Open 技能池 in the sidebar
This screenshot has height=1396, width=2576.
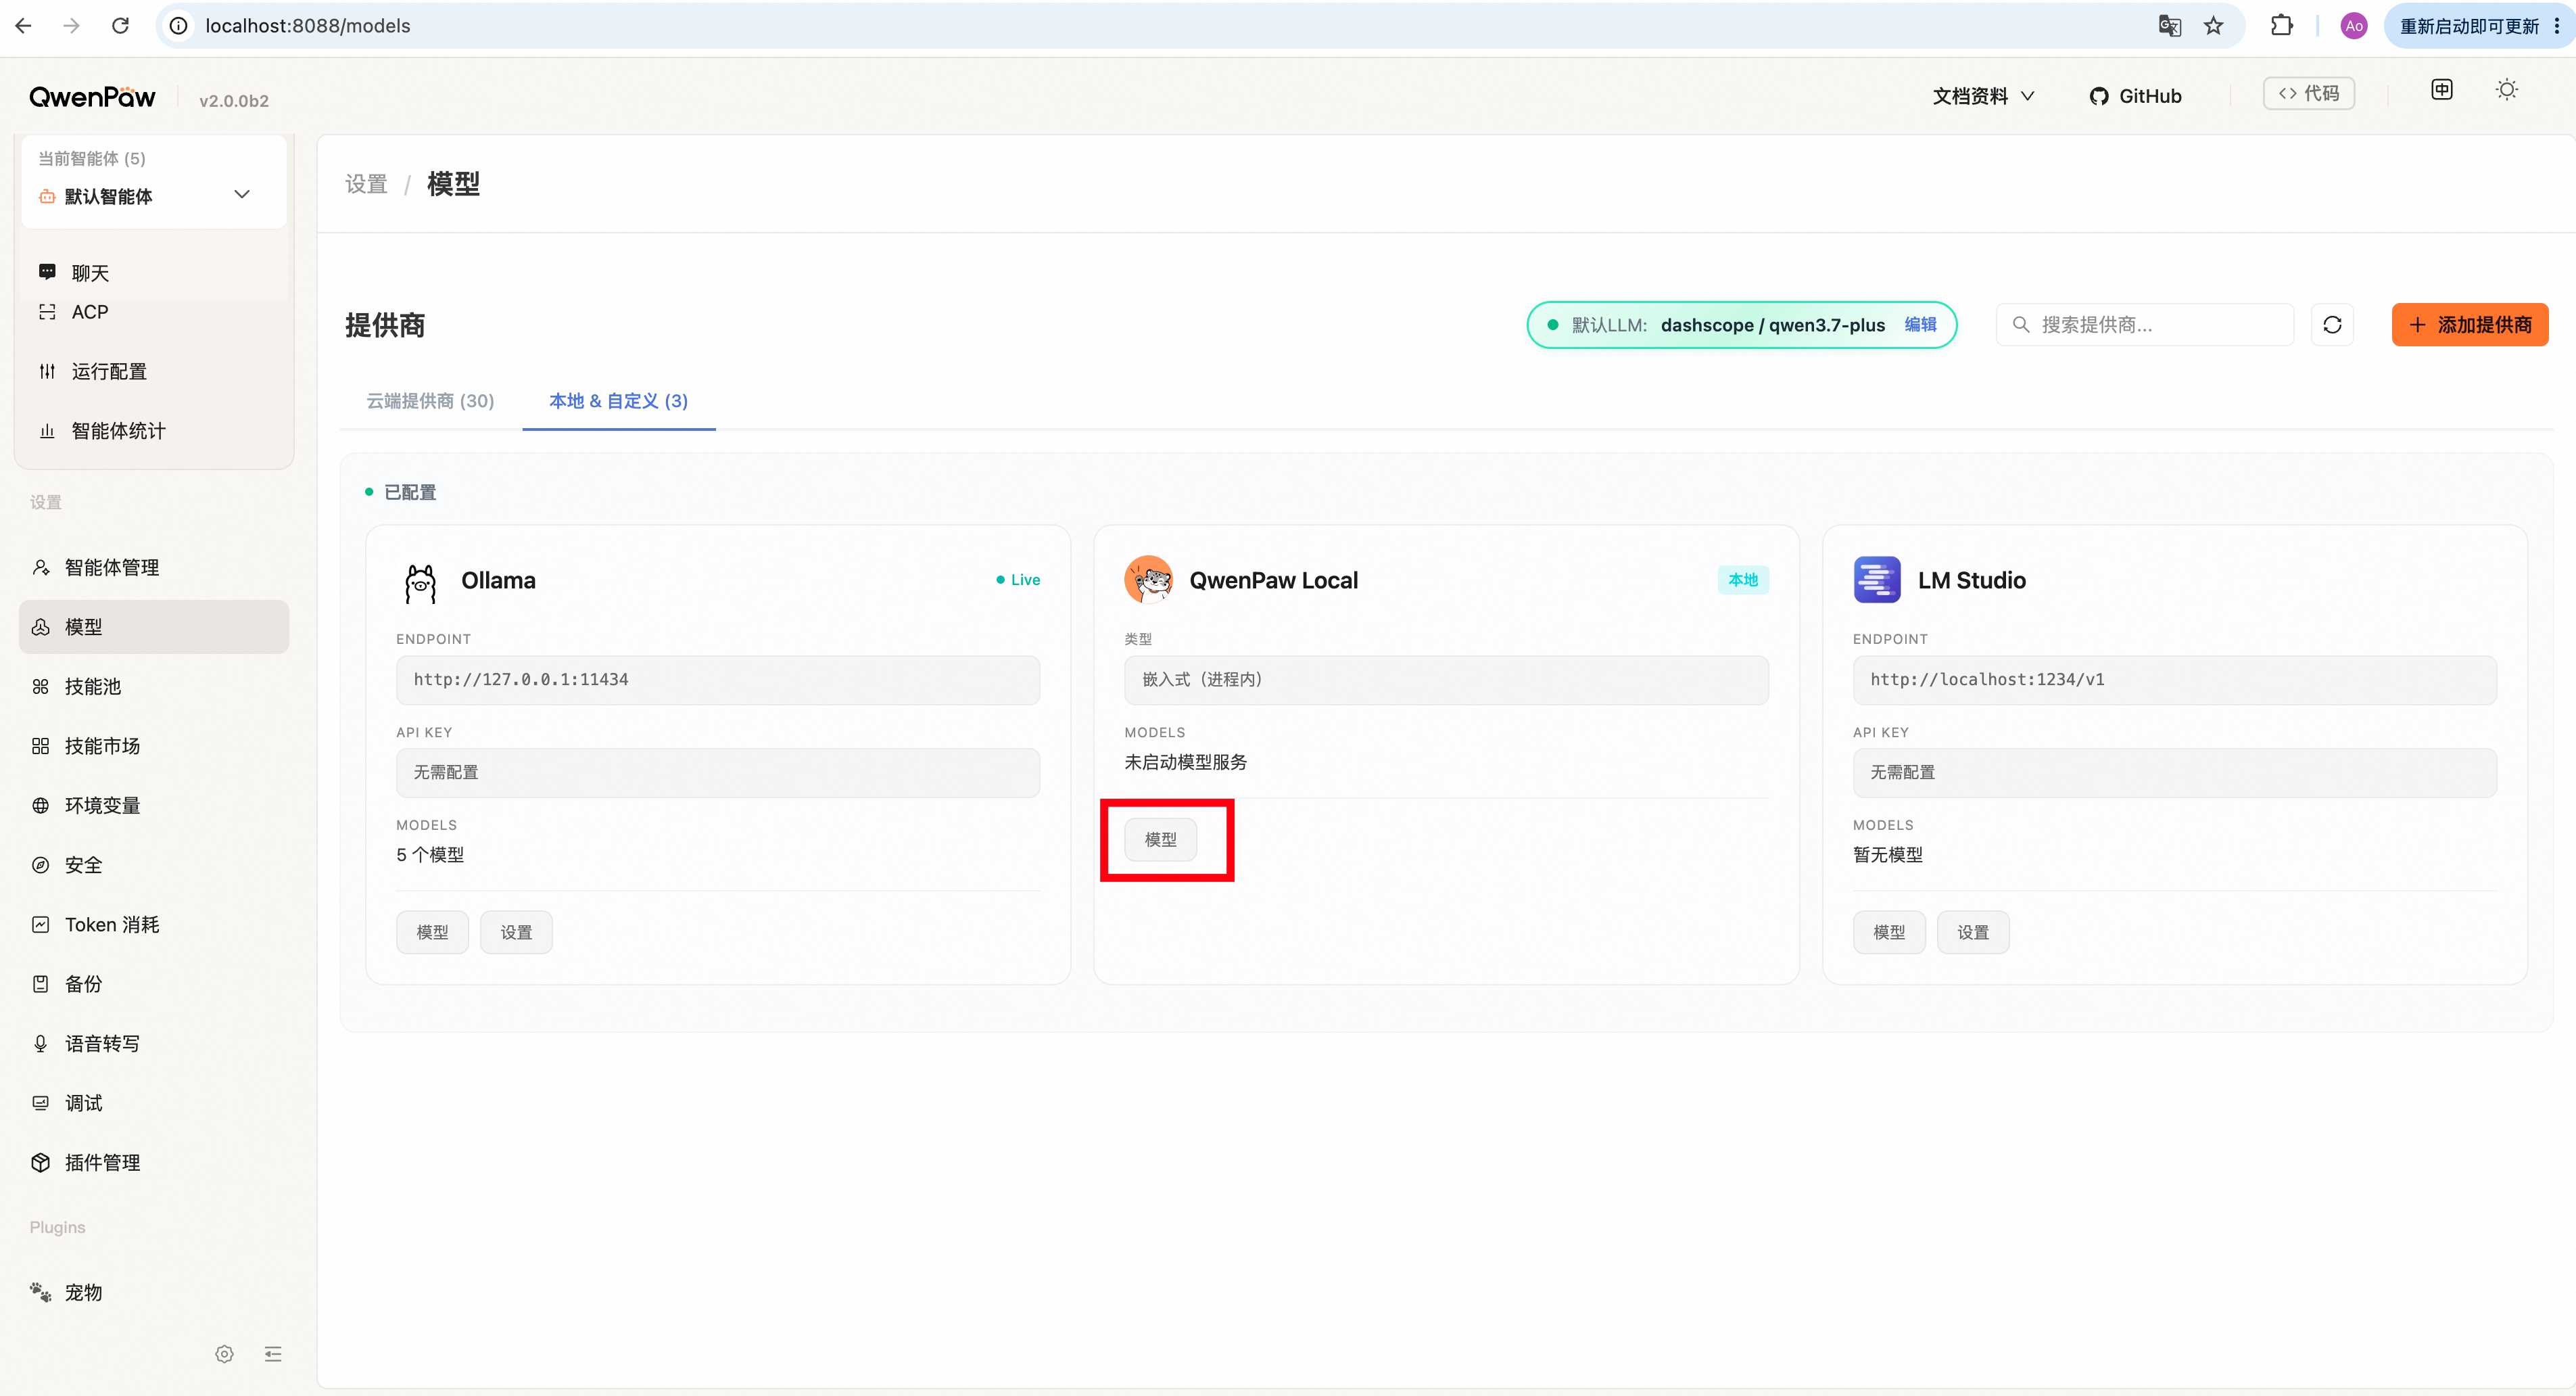[x=154, y=687]
